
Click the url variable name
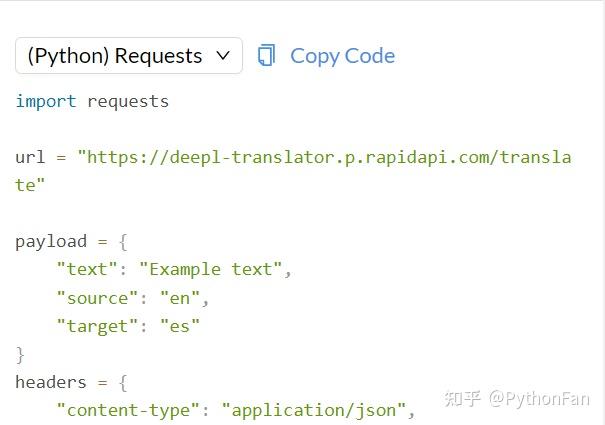(x=30, y=157)
